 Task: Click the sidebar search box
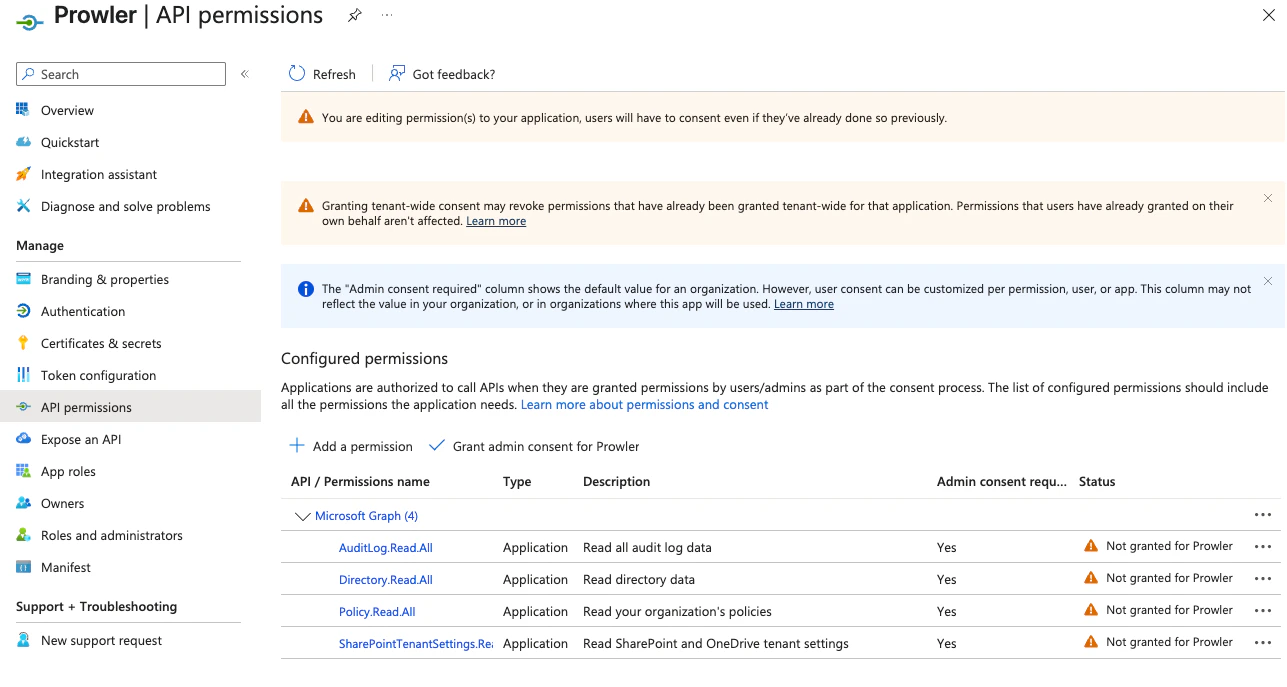pyautogui.click(x=120, y=73)
